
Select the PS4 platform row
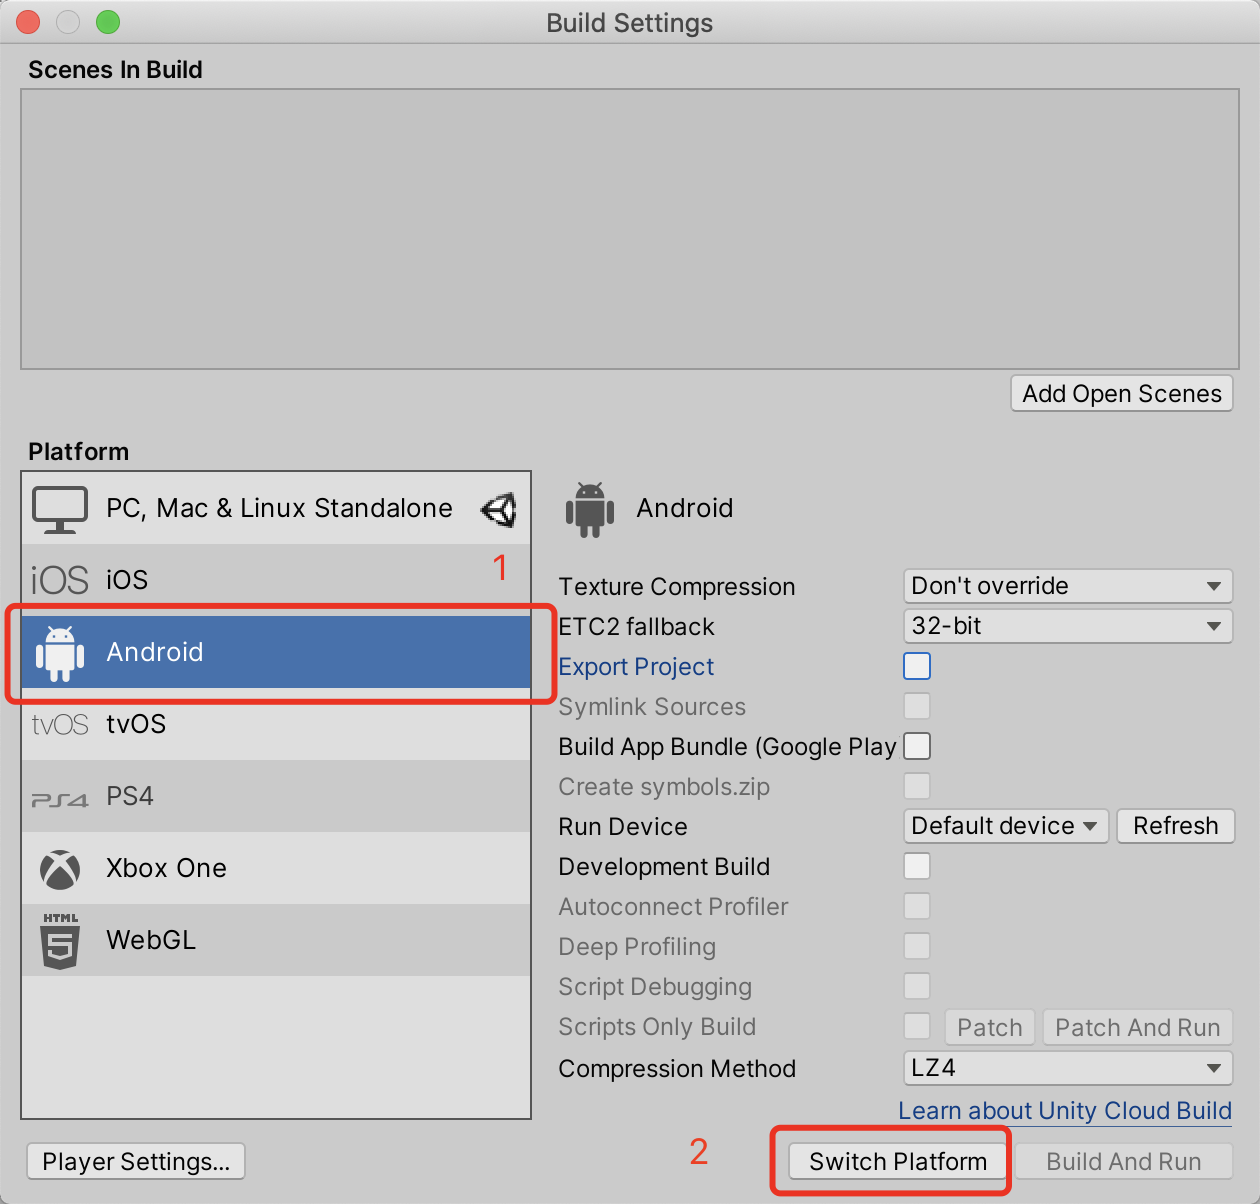[x=276, y=796]
